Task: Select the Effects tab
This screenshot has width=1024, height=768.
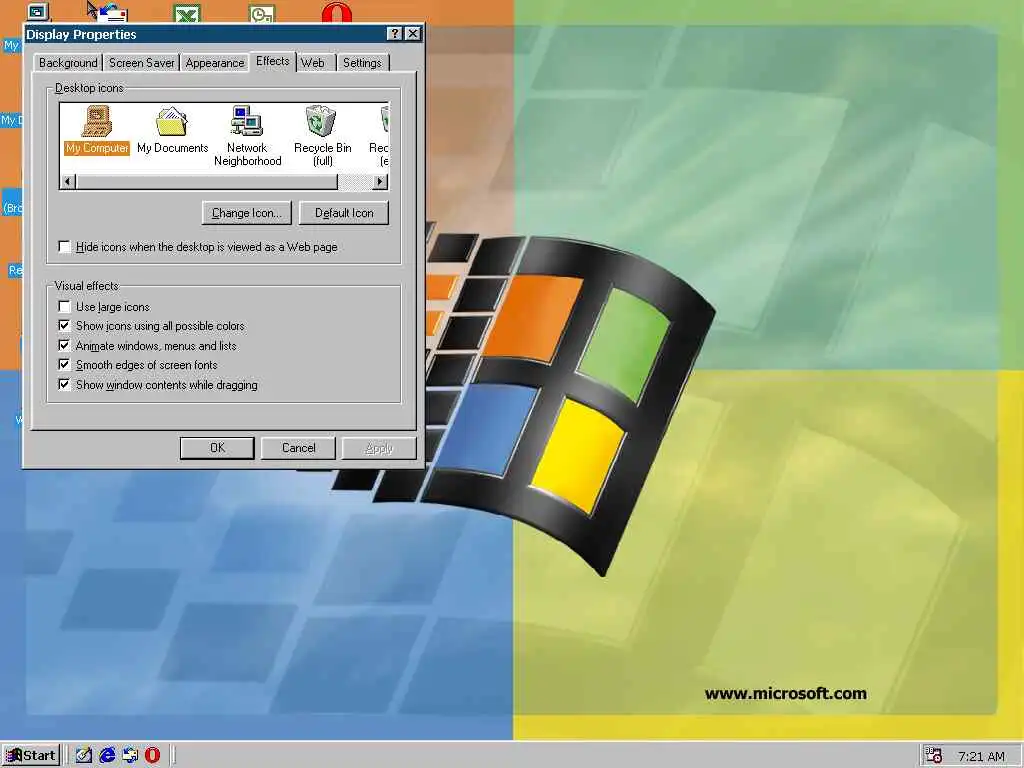Action: click(272, 61)
